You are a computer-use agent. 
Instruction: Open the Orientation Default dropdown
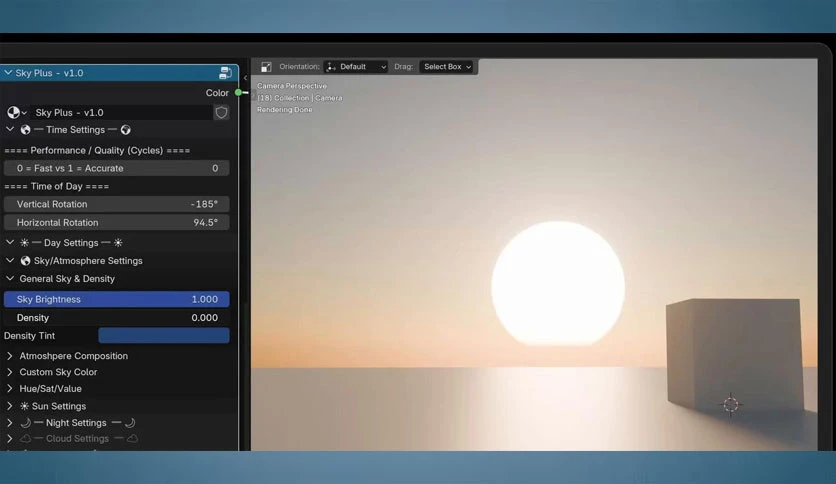coord(356,67)
